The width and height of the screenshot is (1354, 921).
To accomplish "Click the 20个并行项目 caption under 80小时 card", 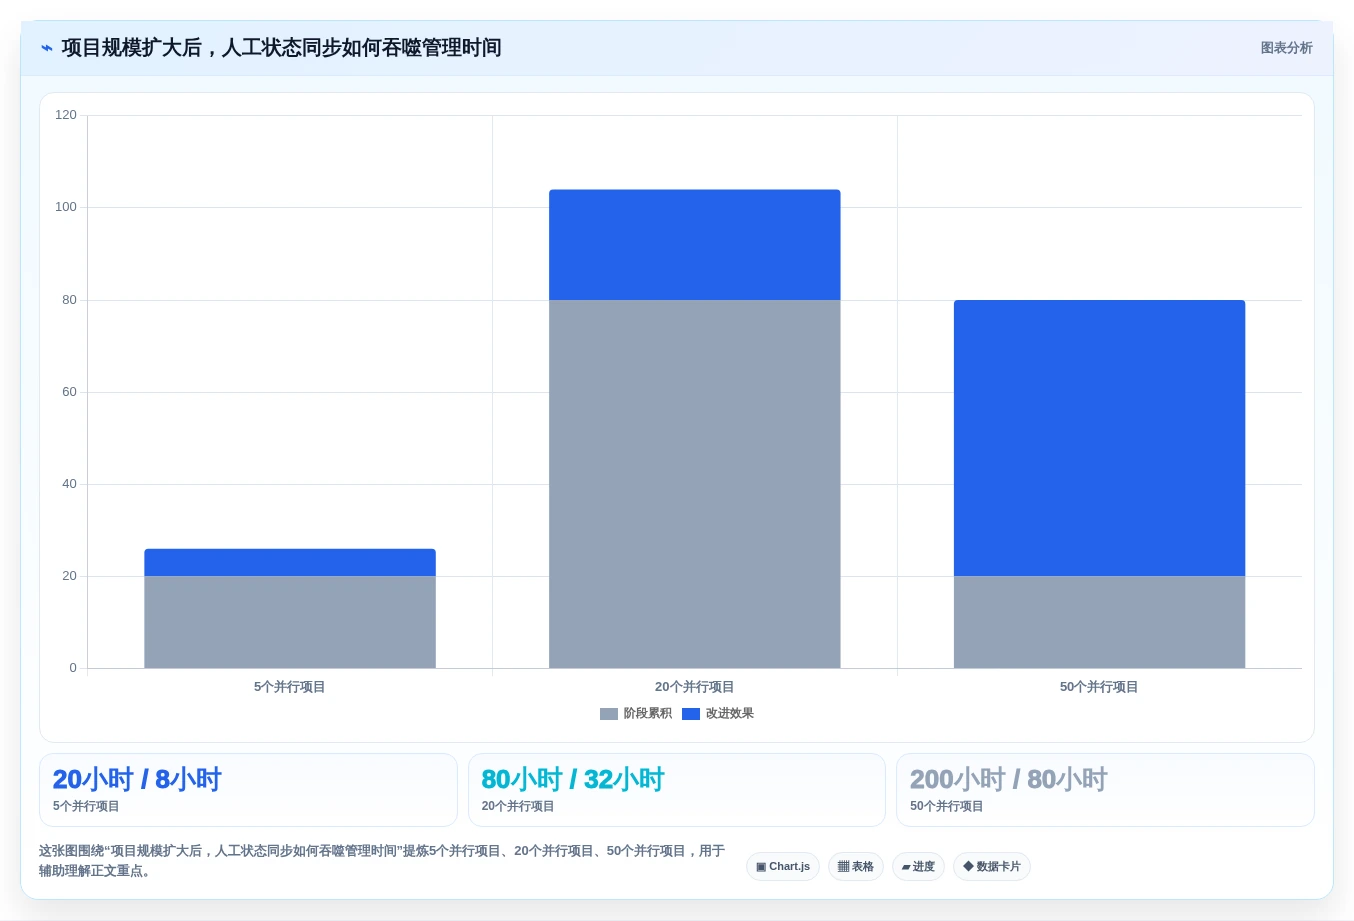I will 518,806.
